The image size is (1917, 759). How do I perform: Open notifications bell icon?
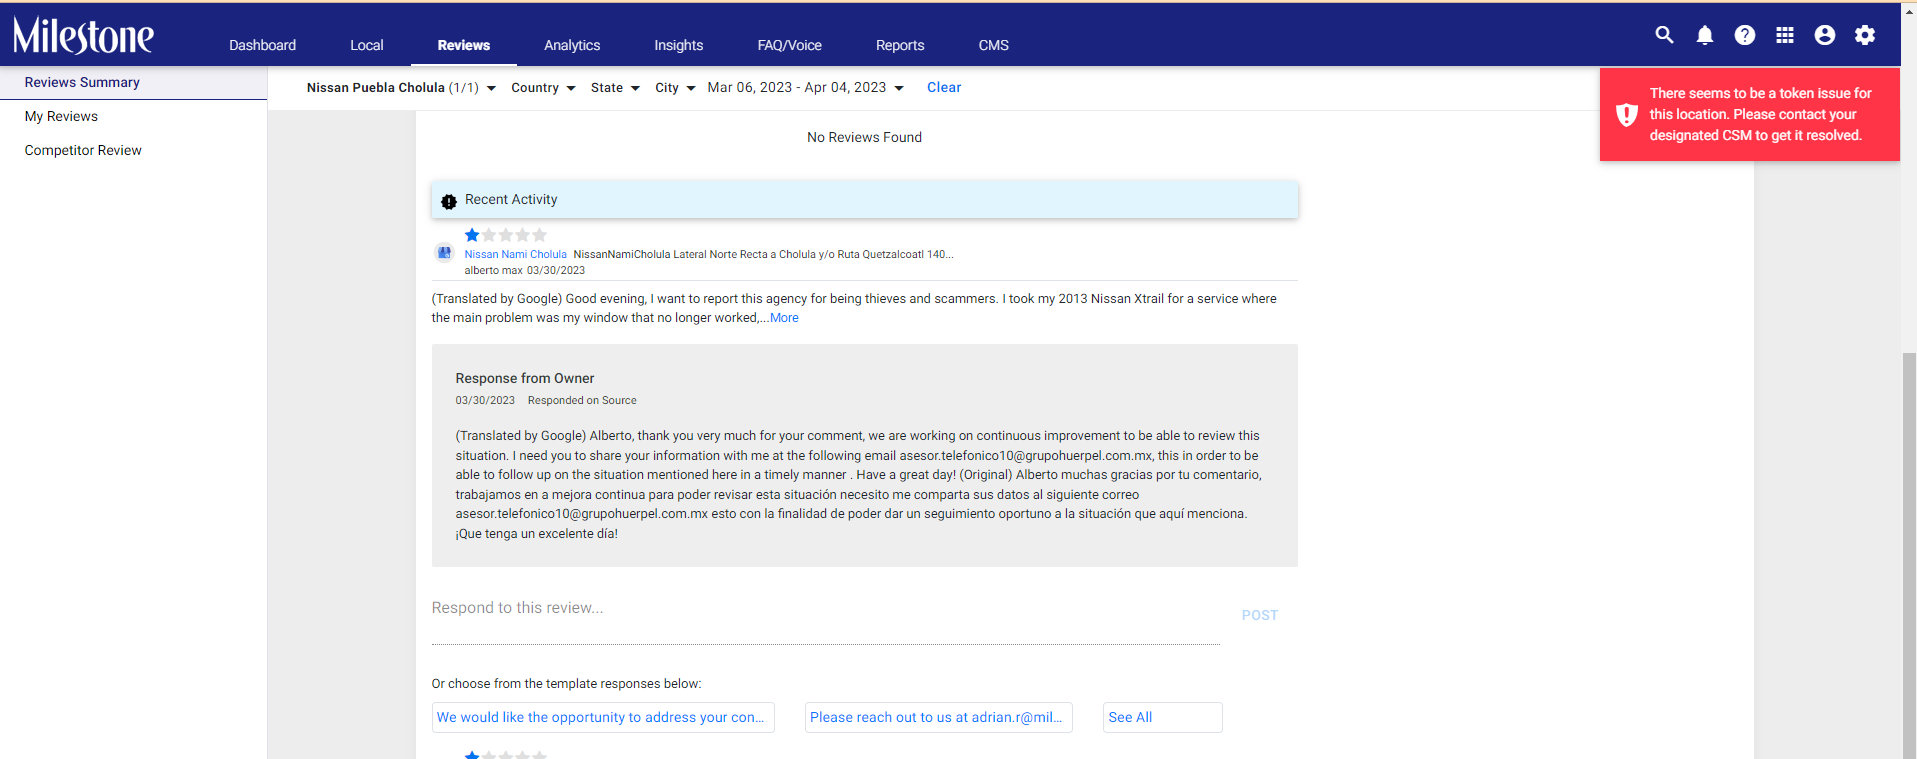point(1705,35)
